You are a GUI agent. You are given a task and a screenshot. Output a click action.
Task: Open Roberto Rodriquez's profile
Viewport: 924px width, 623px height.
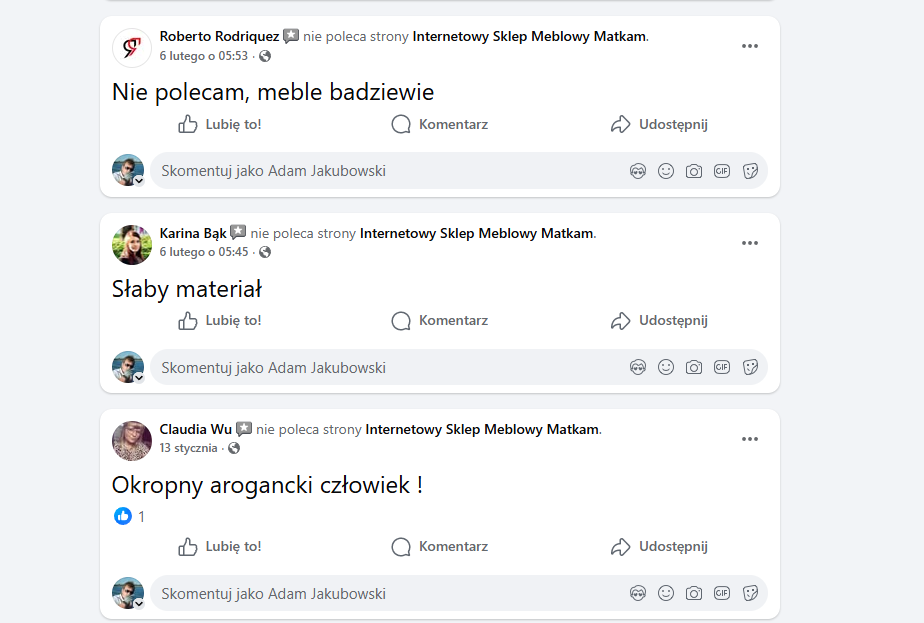click(219, 35)
